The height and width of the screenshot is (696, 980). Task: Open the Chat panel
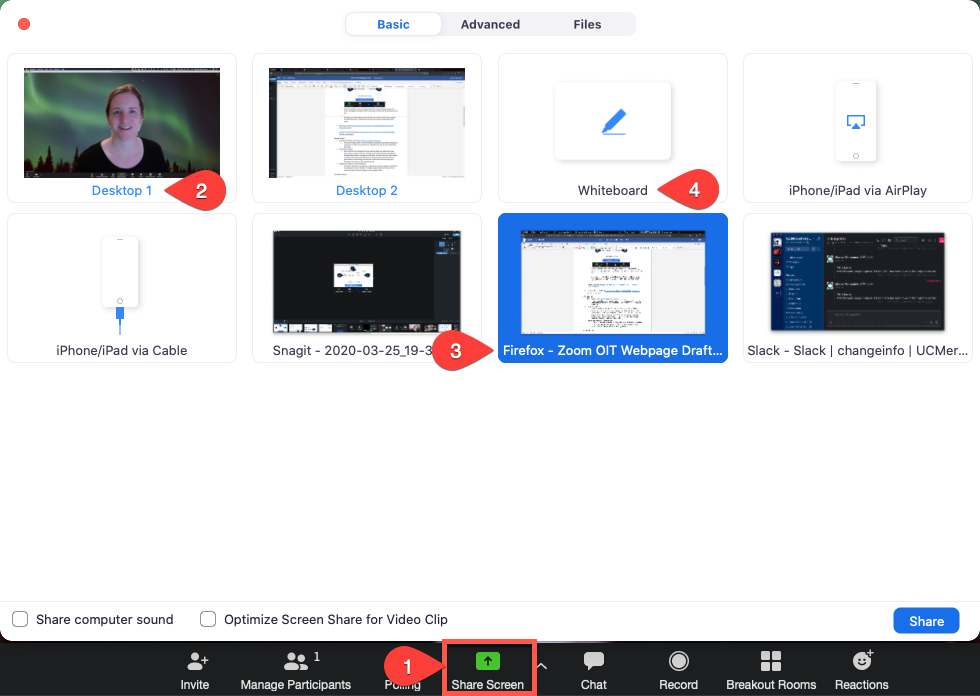593,668
